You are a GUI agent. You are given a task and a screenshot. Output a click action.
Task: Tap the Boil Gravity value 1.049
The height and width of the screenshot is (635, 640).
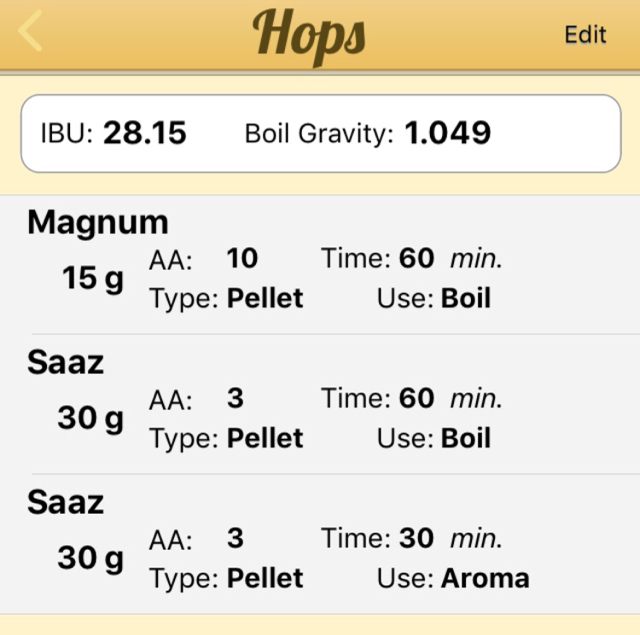[447, 133]
